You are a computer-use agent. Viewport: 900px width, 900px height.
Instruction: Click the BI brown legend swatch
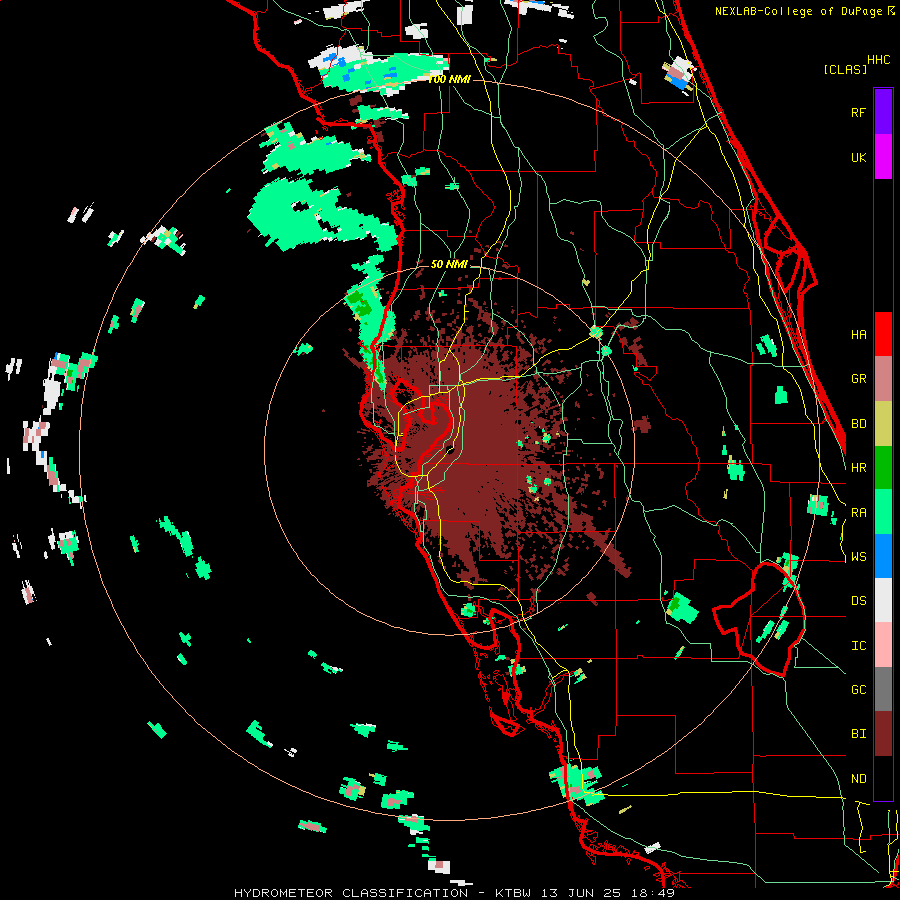883,734
